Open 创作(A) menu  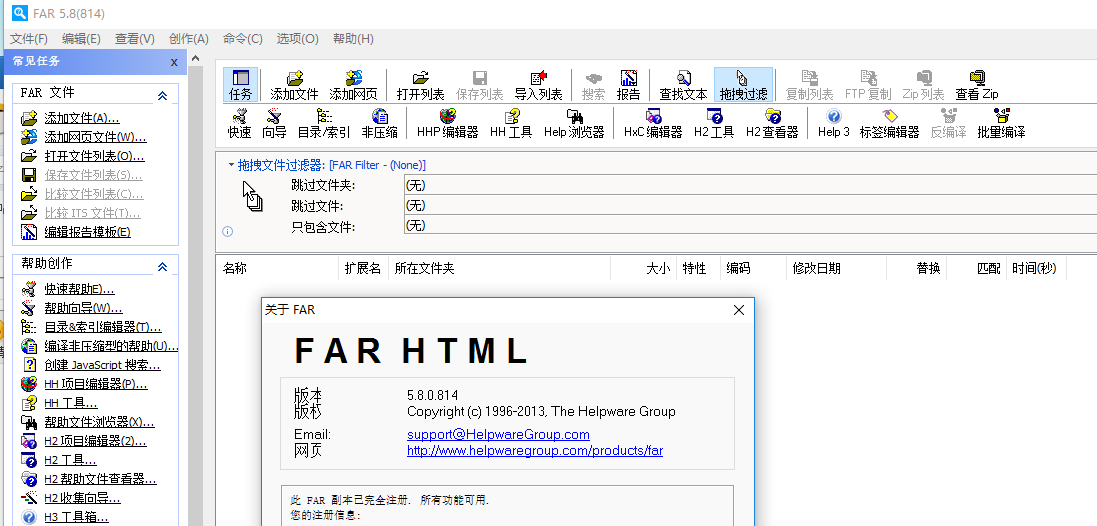(189, 38)
